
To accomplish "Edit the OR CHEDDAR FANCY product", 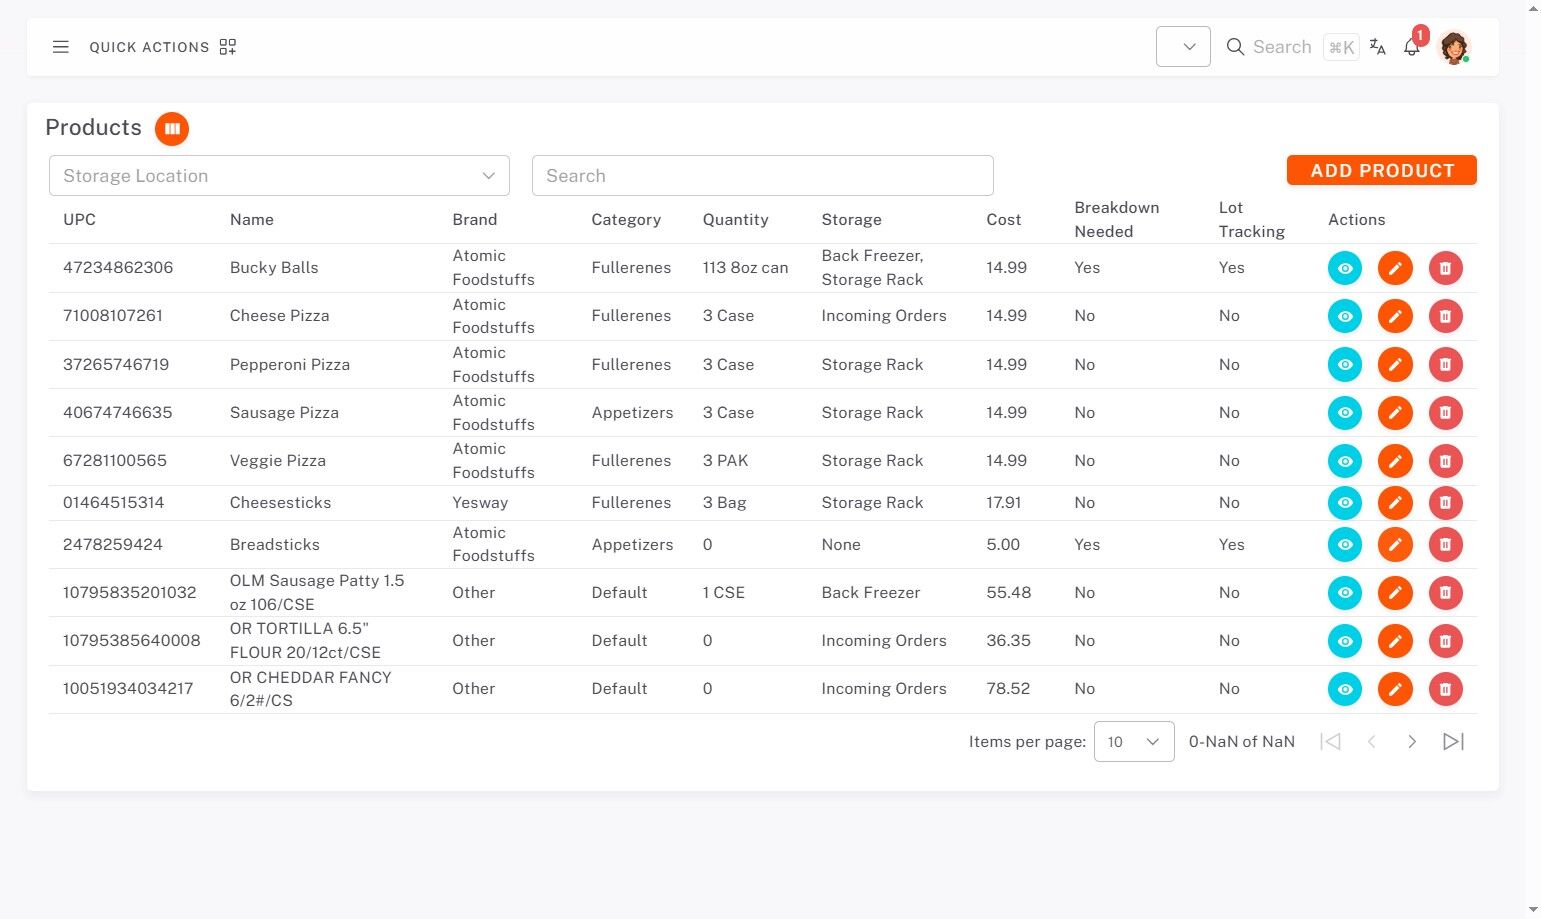I will click(x=1395, y=689).
